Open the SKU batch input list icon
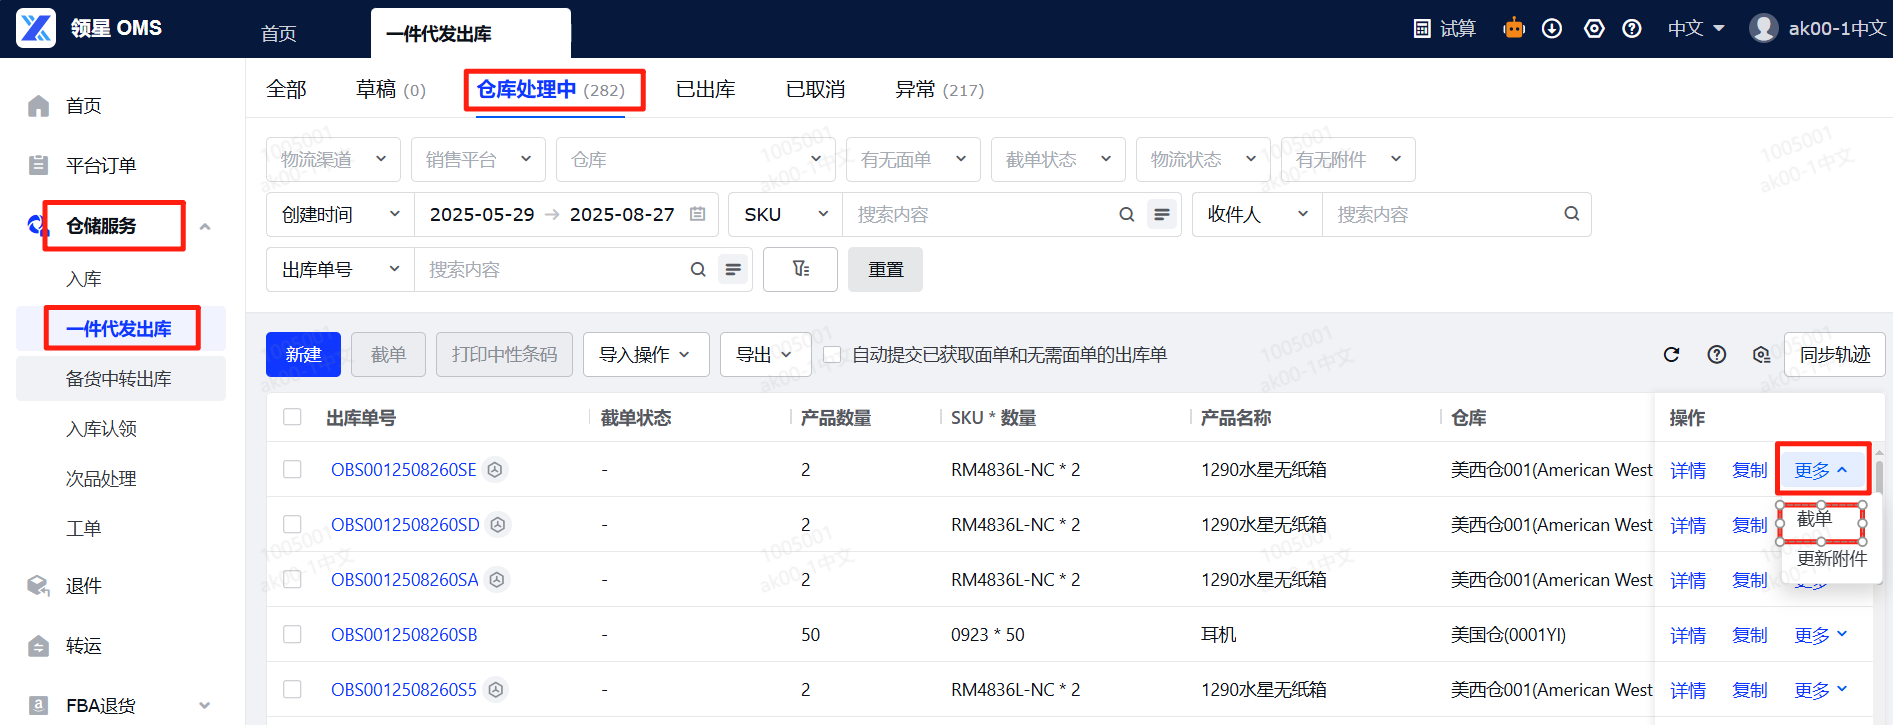Screen dimensions: 1893x725 coord(1161,214)
